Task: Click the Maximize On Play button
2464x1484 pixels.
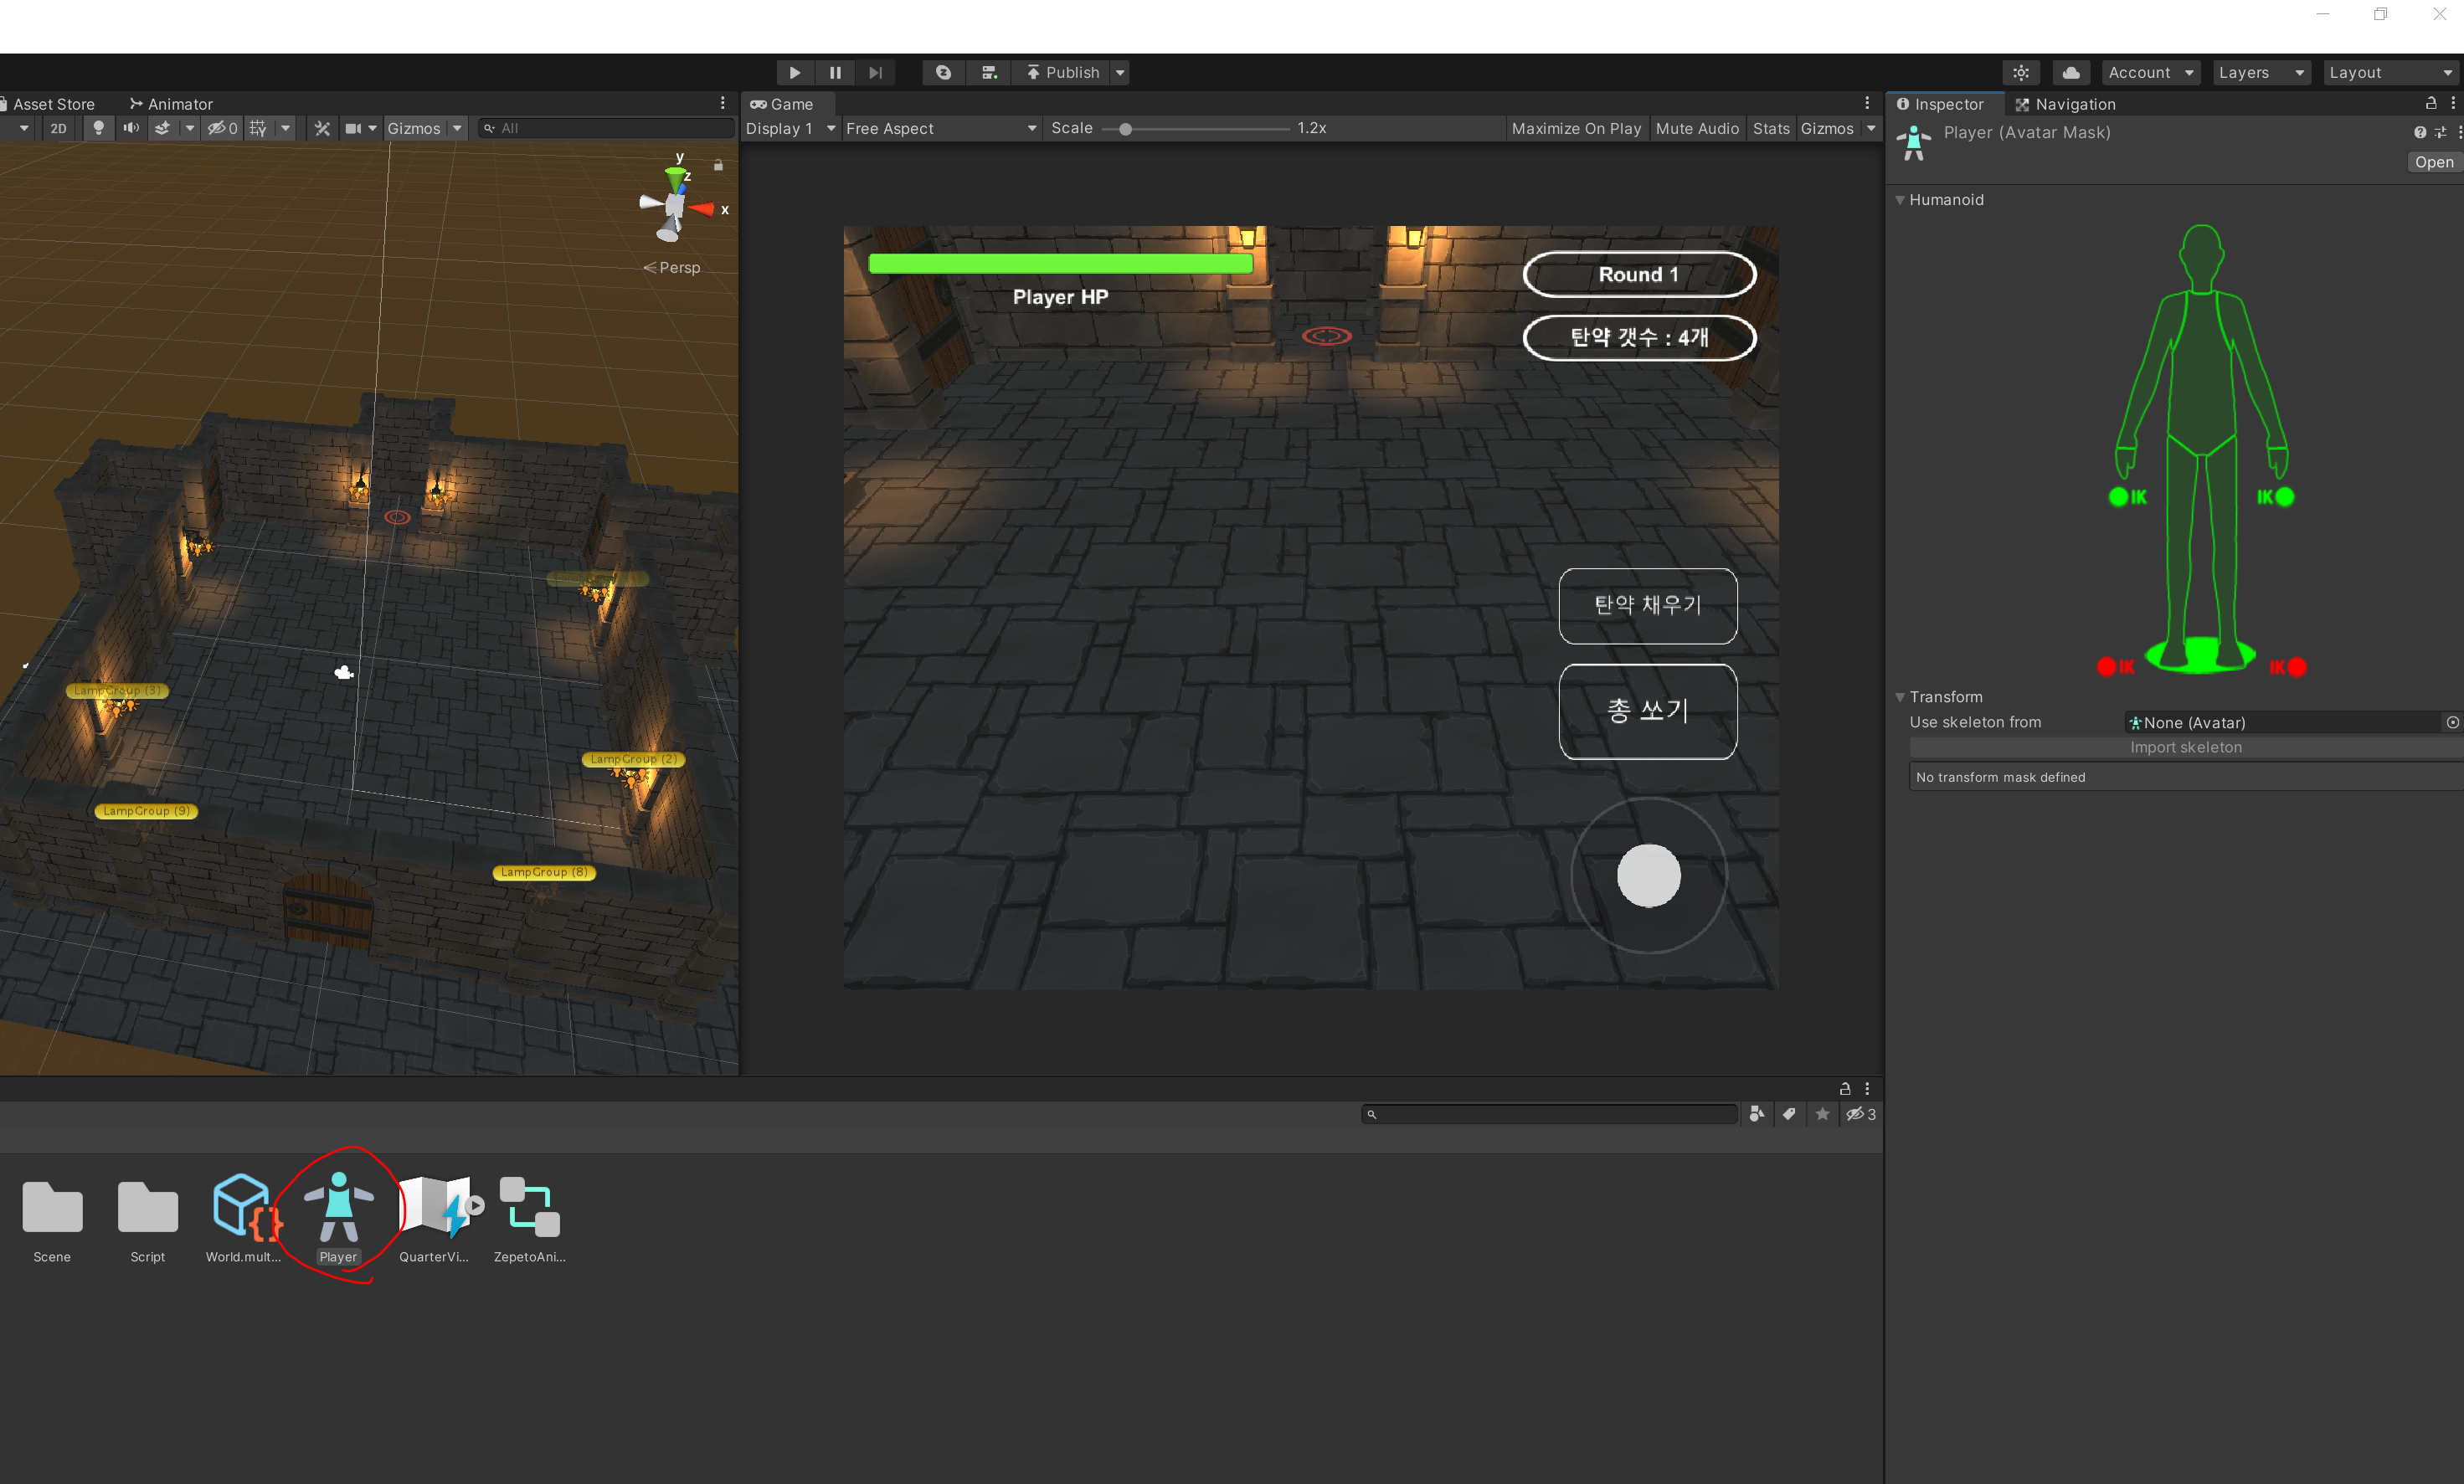Action: pos(1576,128)
